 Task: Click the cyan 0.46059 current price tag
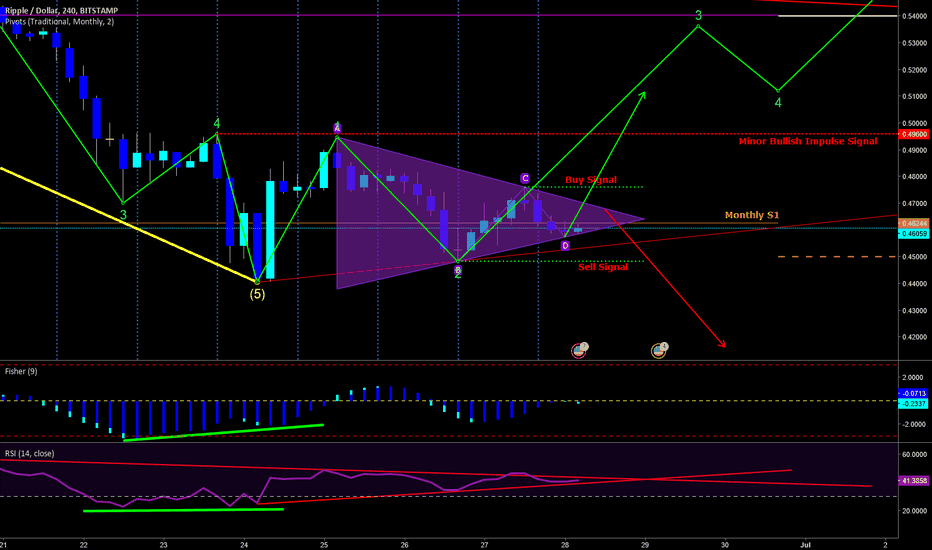pos(914,234)
